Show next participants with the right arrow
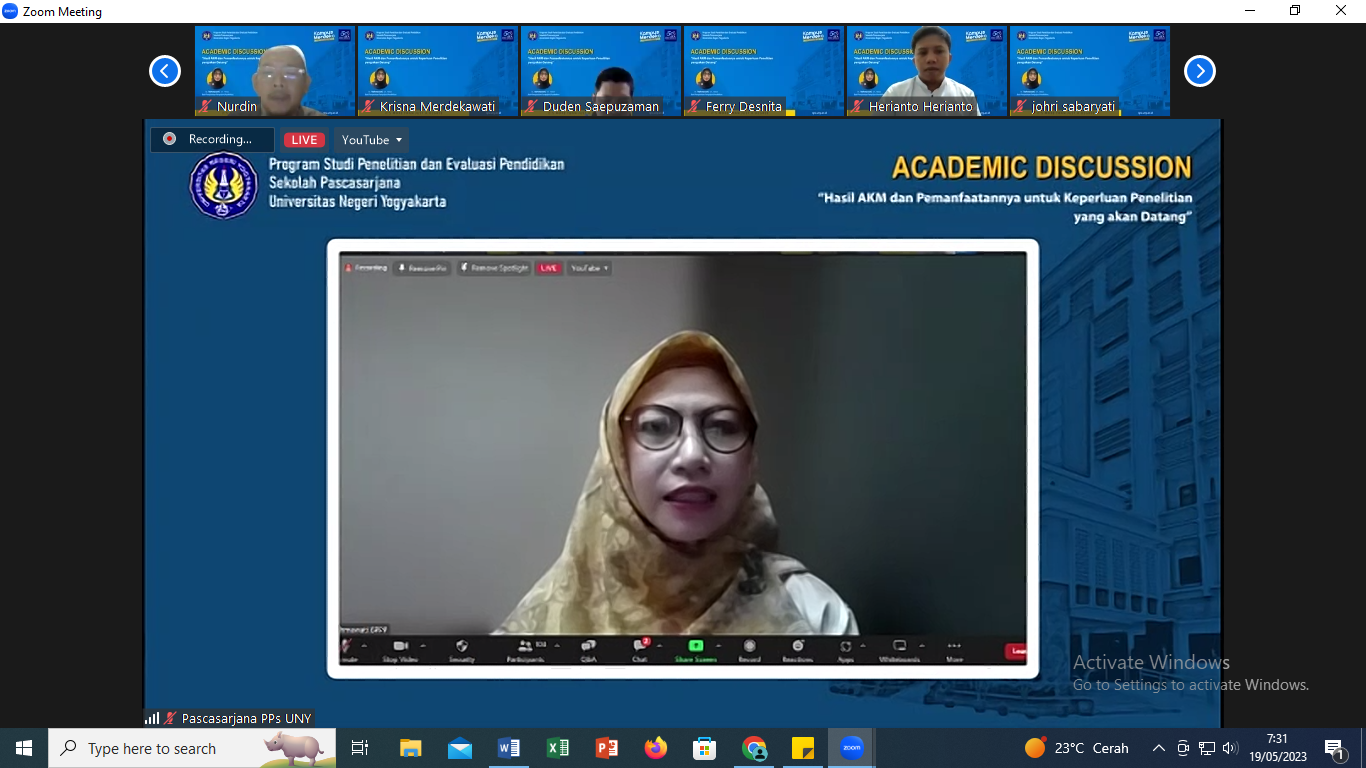 1200,71
